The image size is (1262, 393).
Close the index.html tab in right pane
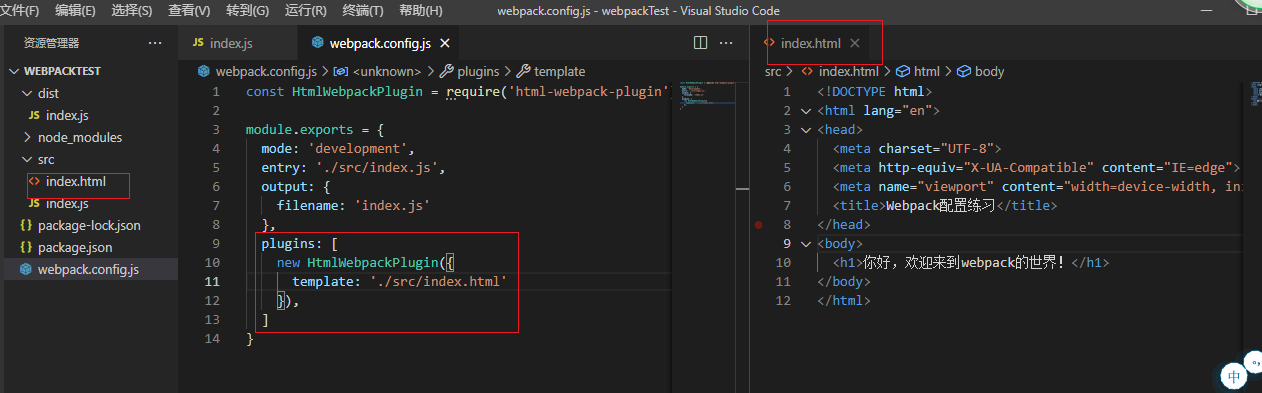[x=854, y=43]
